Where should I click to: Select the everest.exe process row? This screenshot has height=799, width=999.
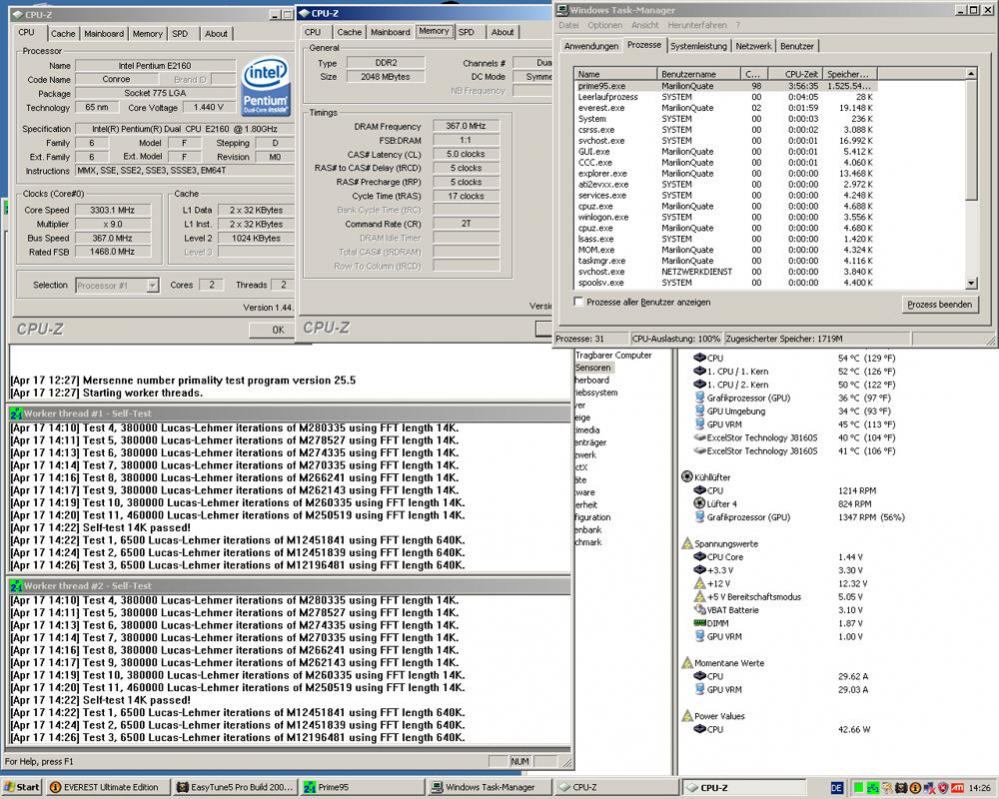coord(725,108)
